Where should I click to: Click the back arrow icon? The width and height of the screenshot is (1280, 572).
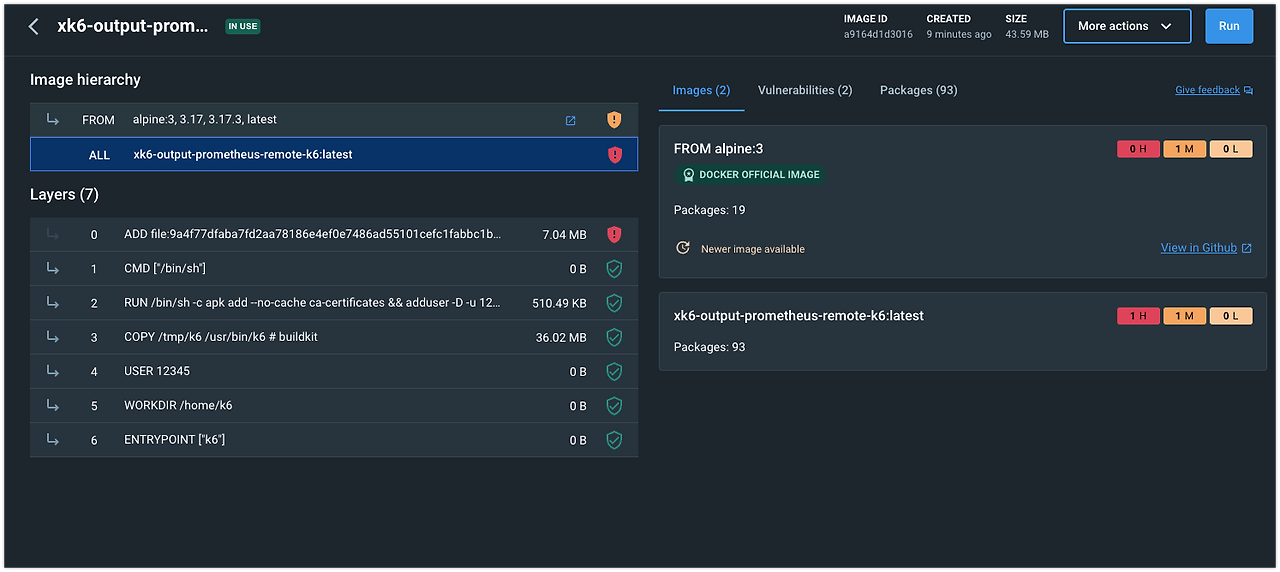(x=34, y=27)
